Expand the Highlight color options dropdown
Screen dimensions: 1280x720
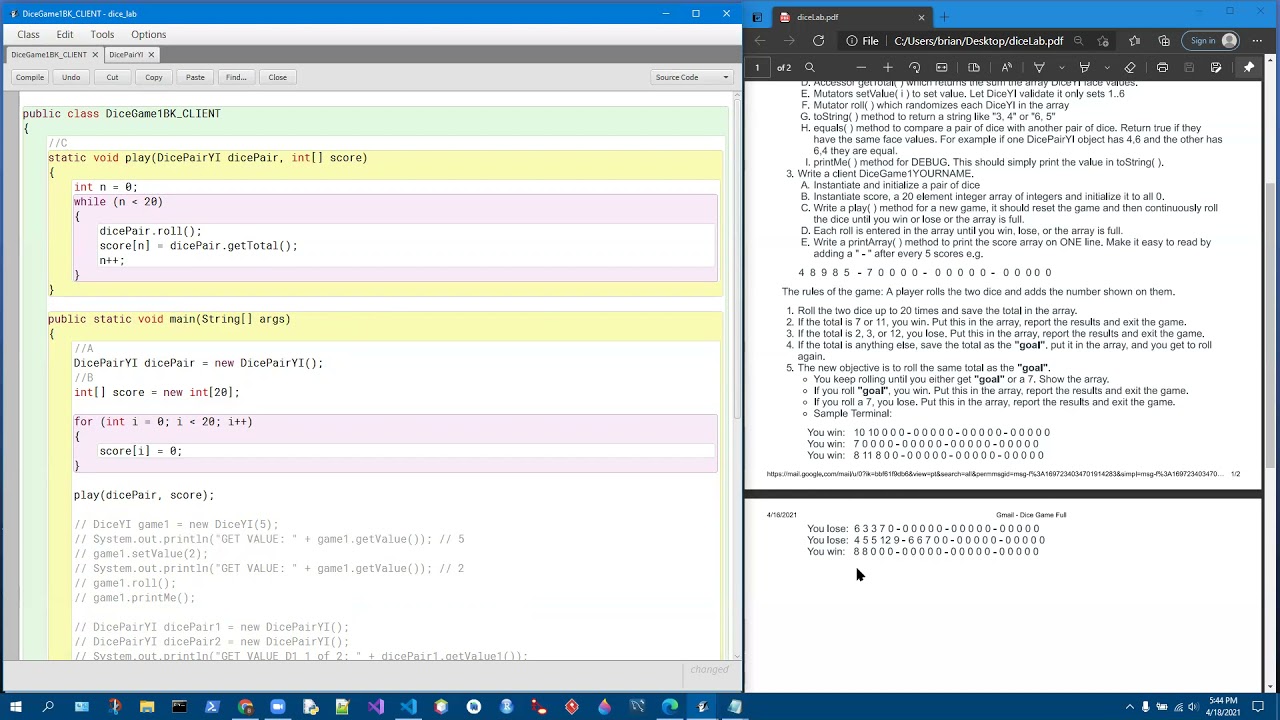(x=1107, y=67)
